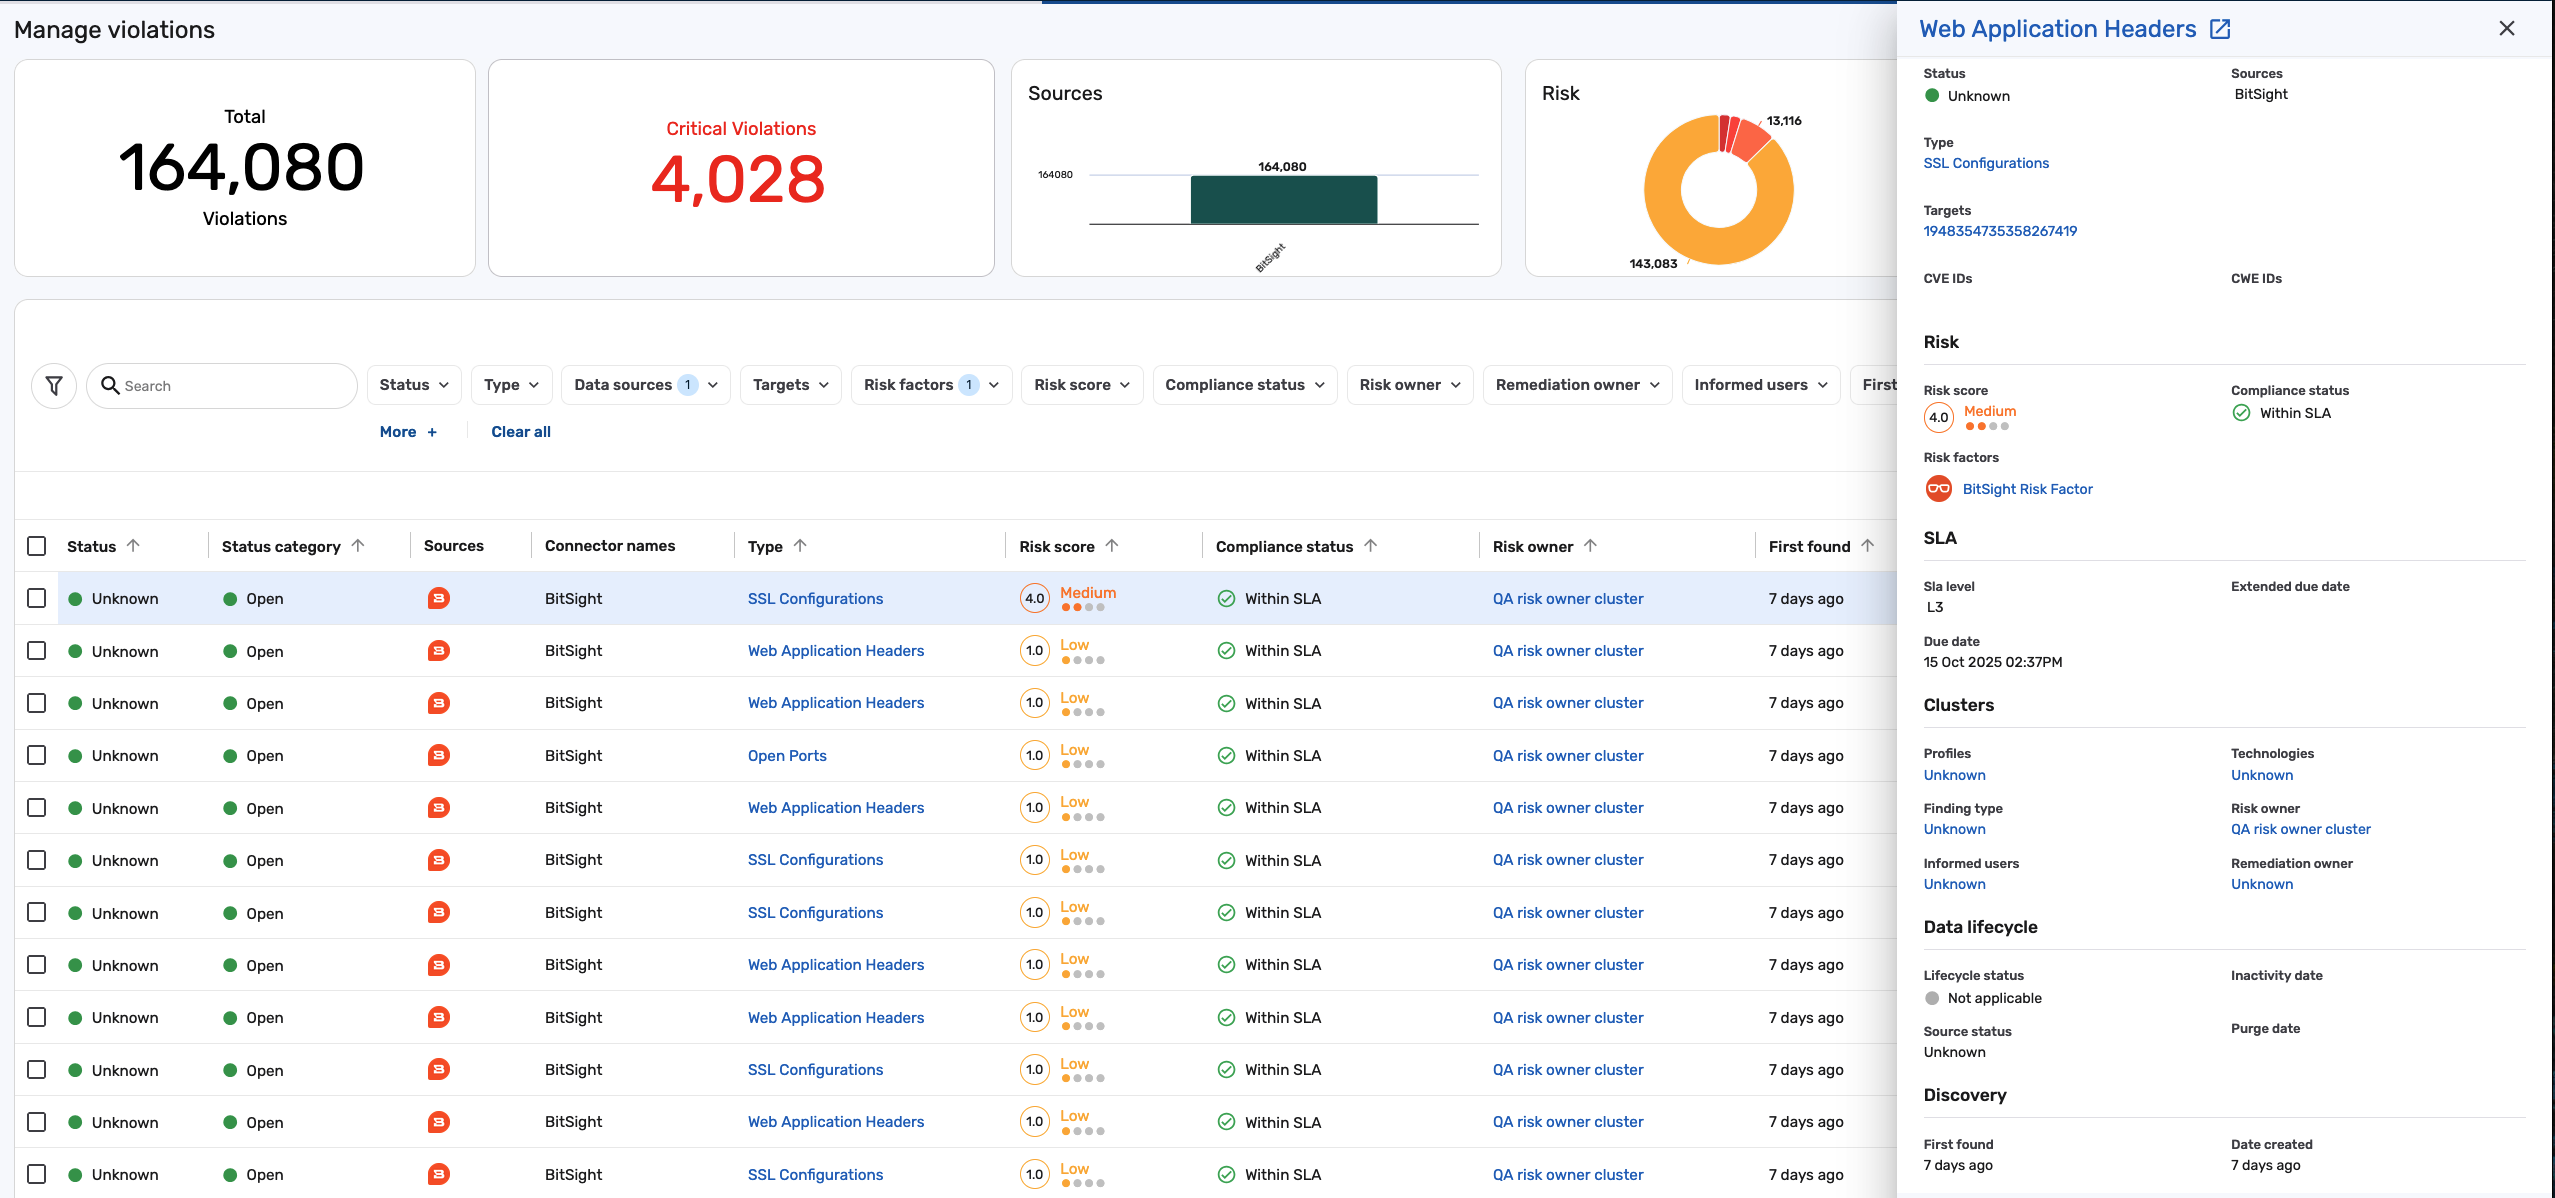Expand the Compliance status filter dropdown

point(1244,385)
